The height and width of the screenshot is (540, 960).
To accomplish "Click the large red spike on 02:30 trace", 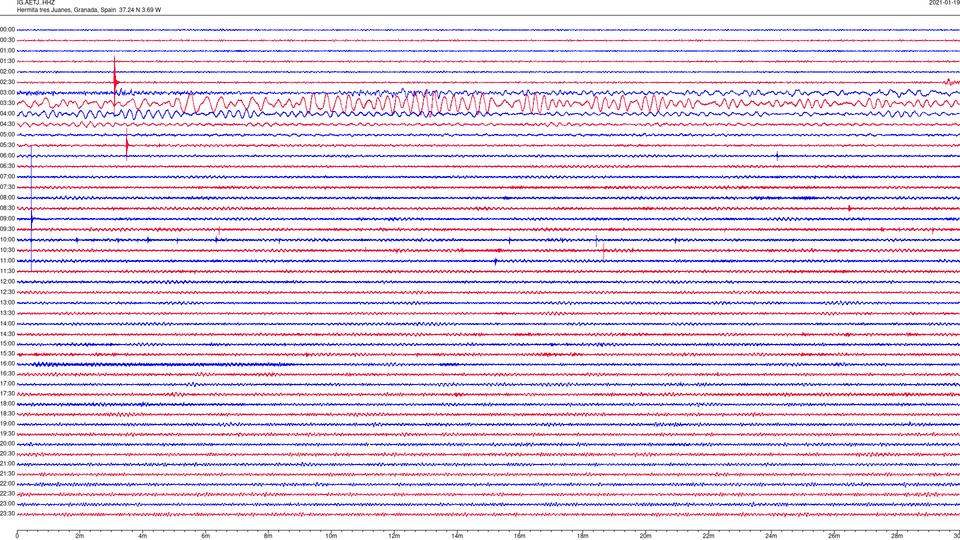I will [115, 82].
